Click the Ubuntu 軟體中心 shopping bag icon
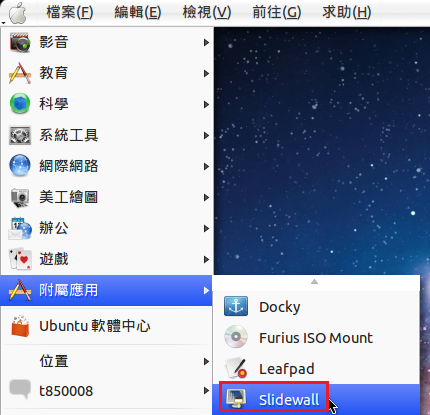Image resolution: width=430 pixels, height=415 pixels. coord(20,326)
